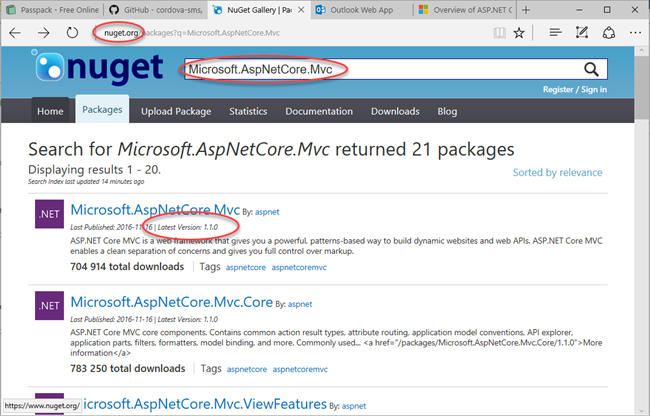The image size is (650, 416).
Task: Make a Web Note pen icon
Action: (x=582, y=32)
